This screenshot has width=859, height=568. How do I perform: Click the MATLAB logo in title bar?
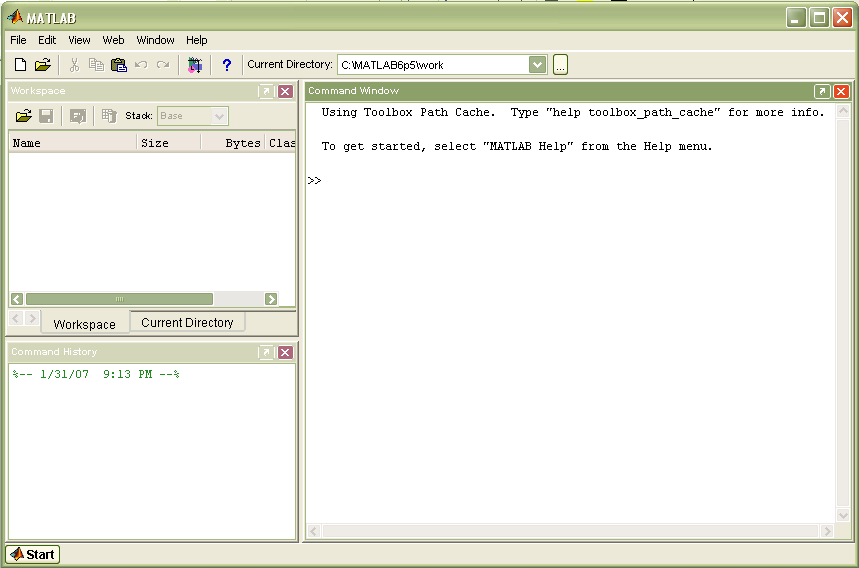pyautogui.click(x=15, y=18)
